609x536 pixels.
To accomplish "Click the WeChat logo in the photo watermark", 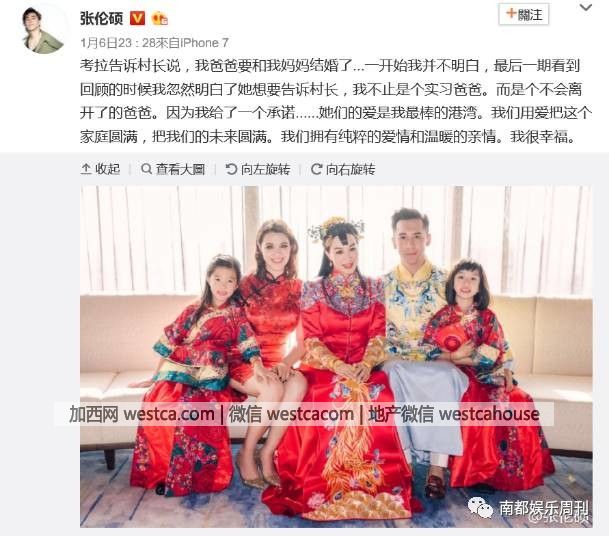I will click(x=480, y=507).
